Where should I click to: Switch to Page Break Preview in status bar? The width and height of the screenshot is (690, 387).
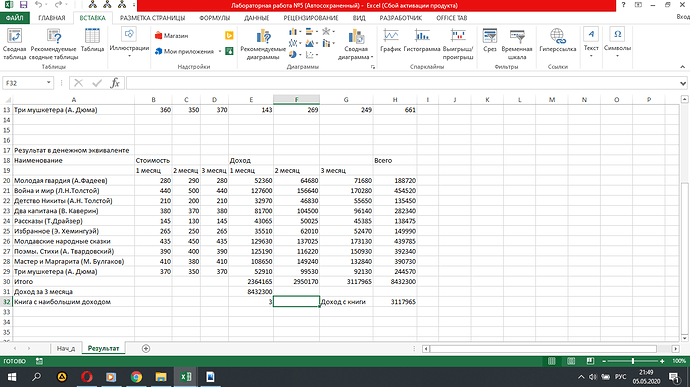[x=590, y=361]
